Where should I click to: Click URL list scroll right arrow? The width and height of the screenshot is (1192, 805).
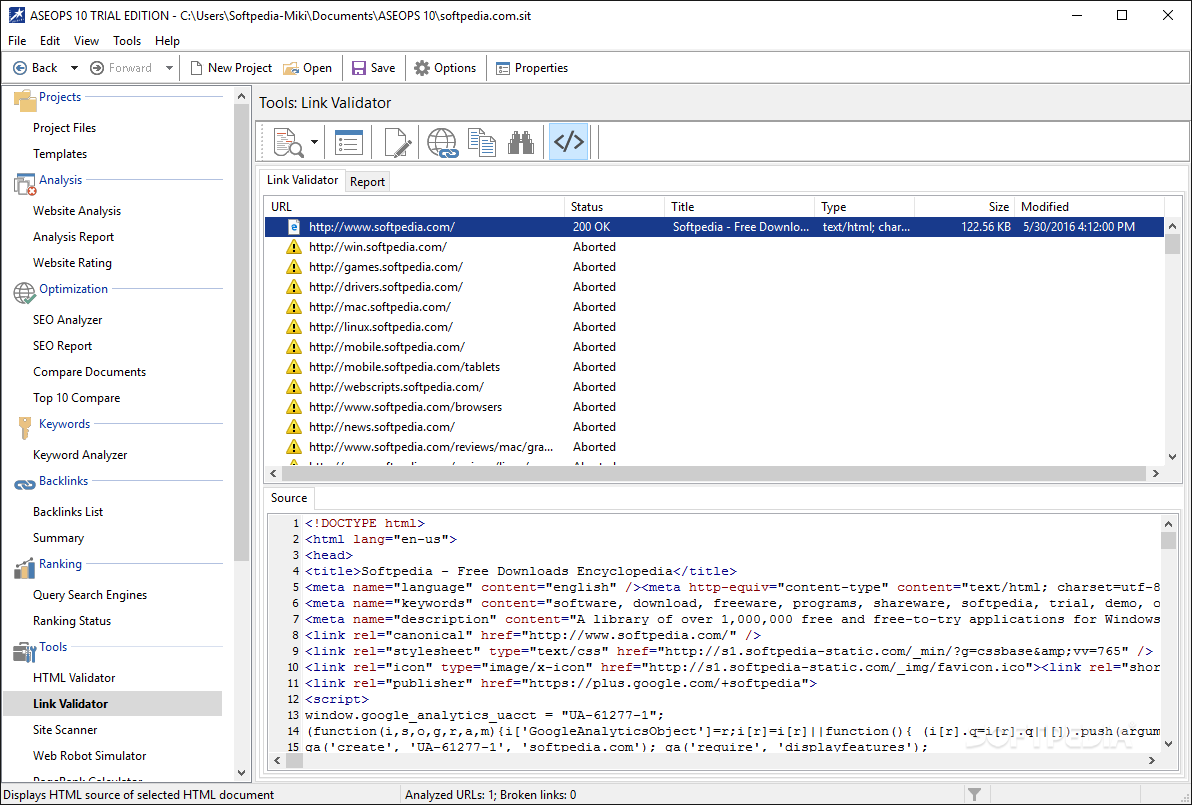coord(1155,474)
